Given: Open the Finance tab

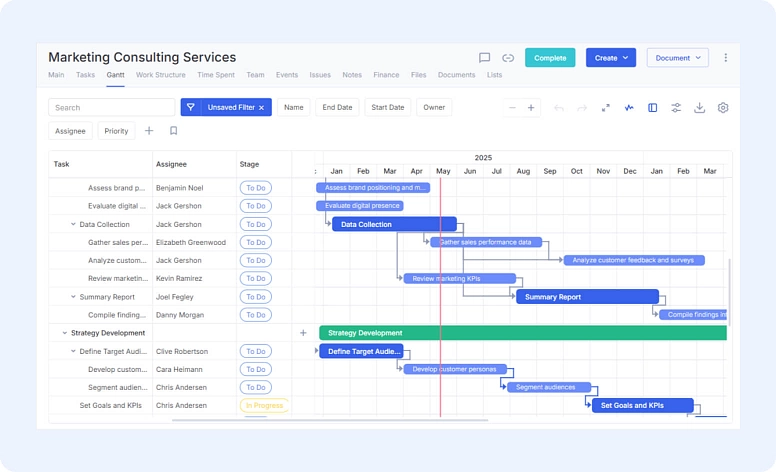Looking at the screenshot, I should (386, 75).
